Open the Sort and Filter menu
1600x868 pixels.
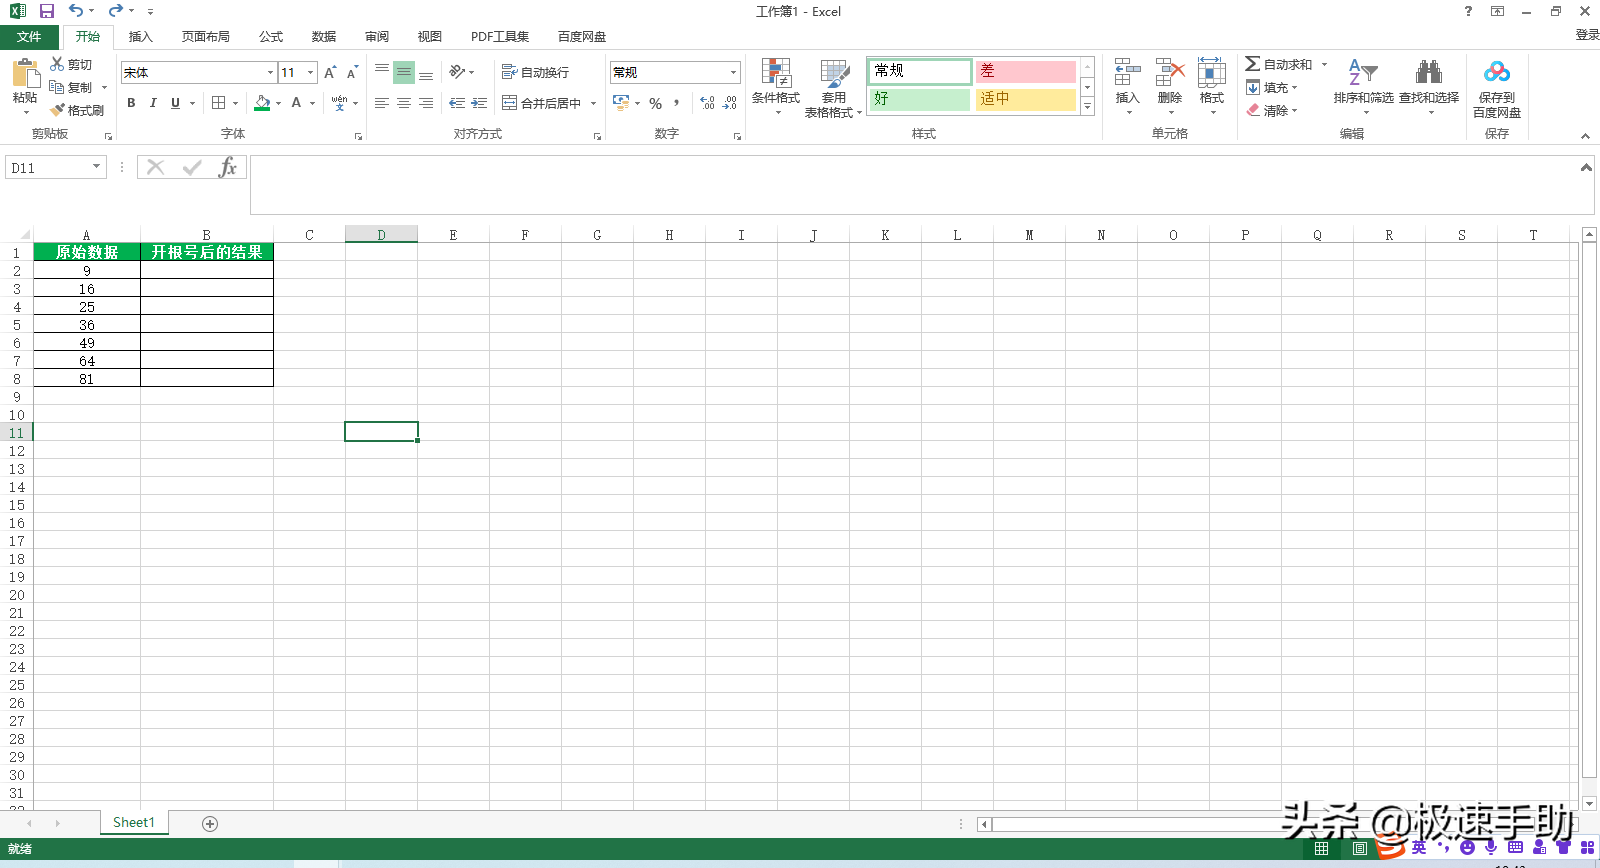pyautogui.click(x=1363, y=86)
